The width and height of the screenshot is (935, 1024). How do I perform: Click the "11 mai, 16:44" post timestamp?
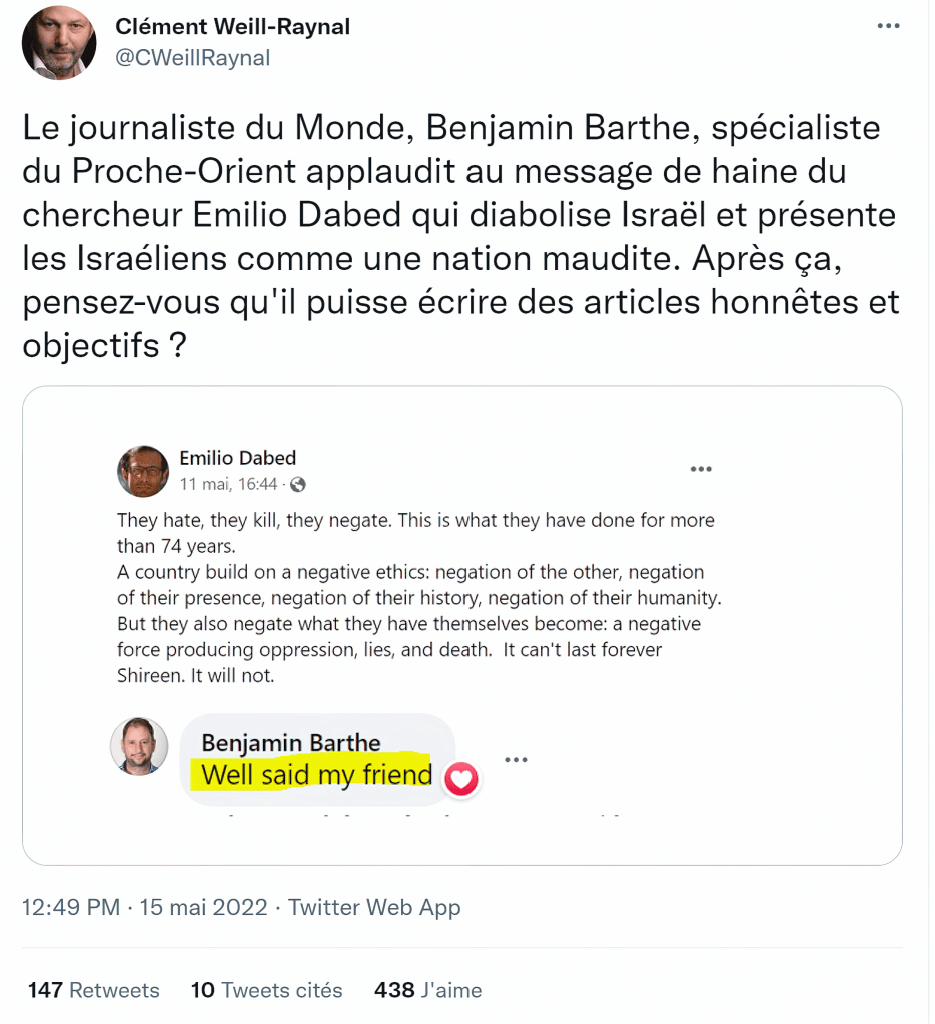229,485
